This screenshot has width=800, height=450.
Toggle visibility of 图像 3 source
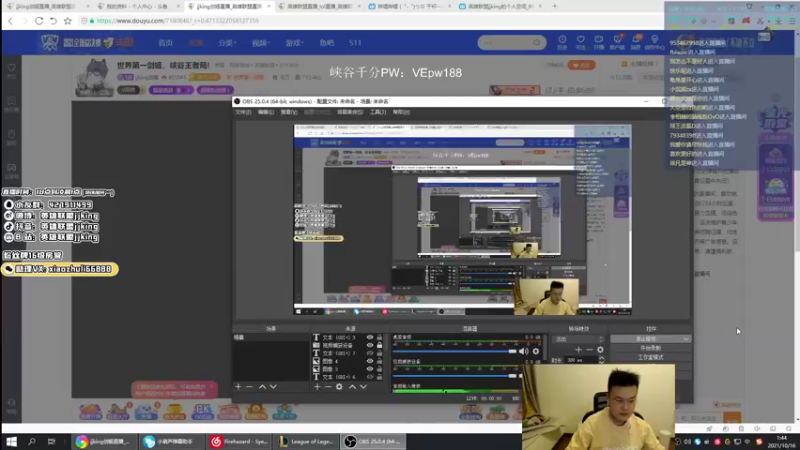pyautogui.click(x=370, y=369)
